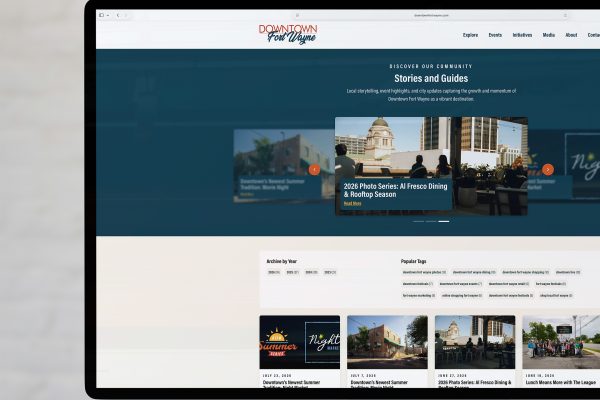This screenshot has height=400, width=600.
Task: Click the 'online shopping fort wayne' tag
Action: (x=462, y=296)
